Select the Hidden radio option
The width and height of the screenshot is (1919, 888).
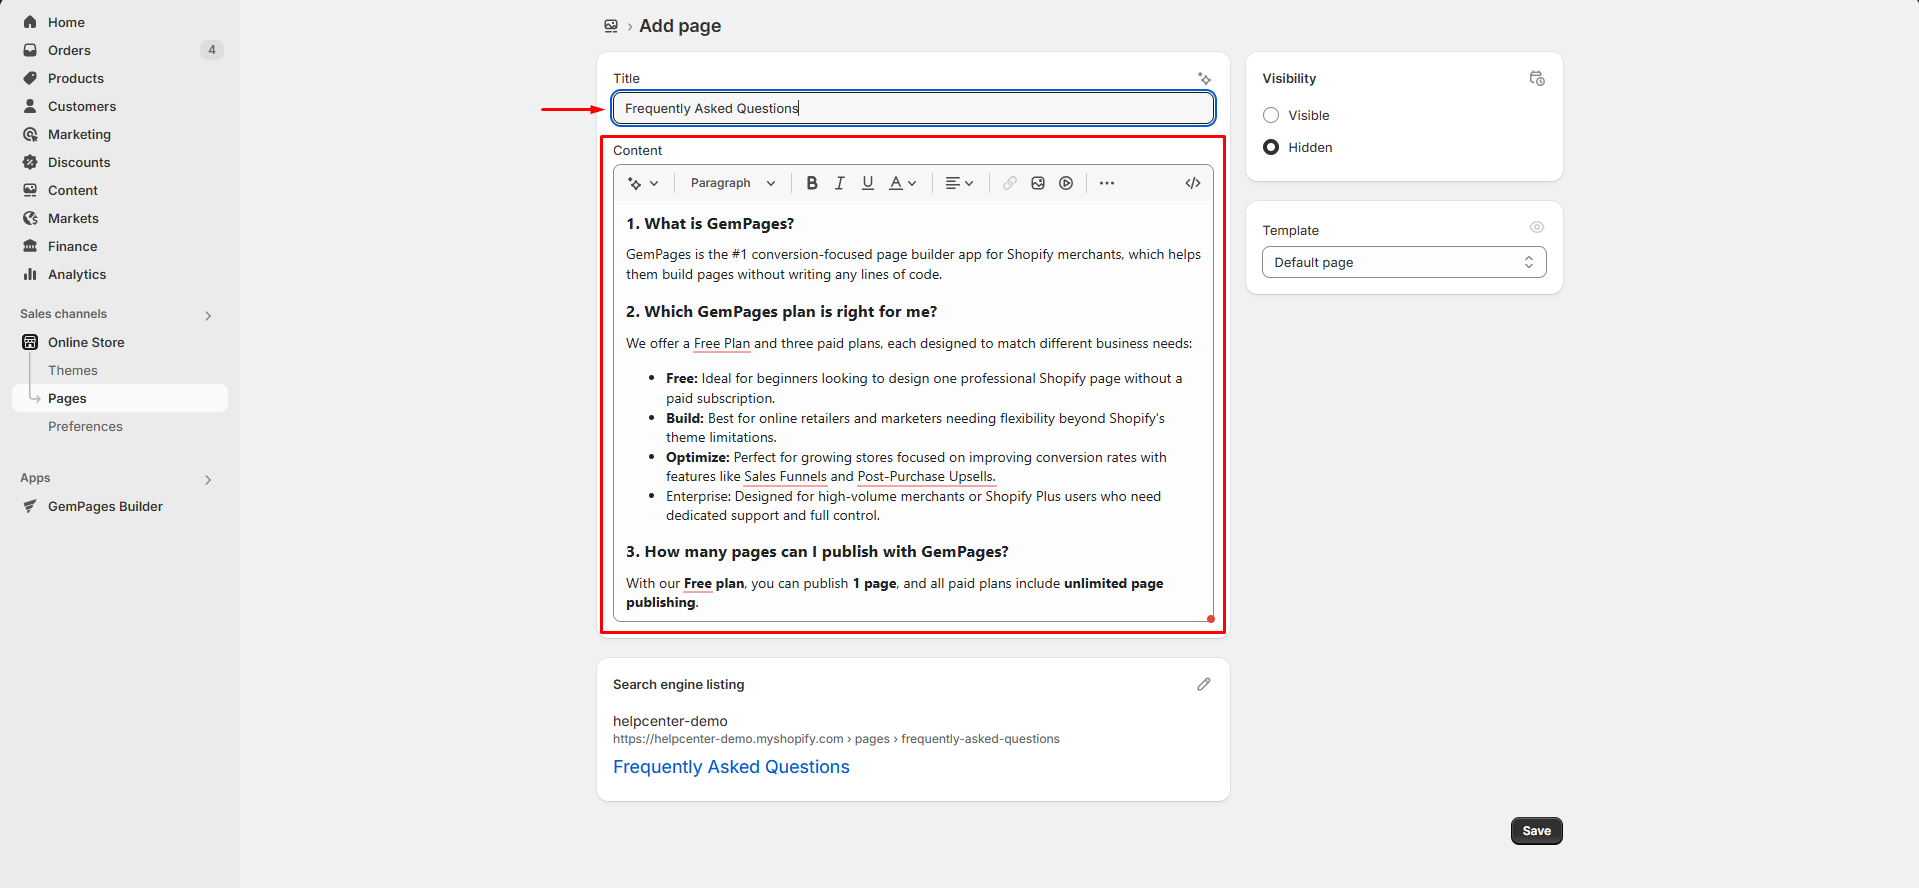[x=1271, y=148]
